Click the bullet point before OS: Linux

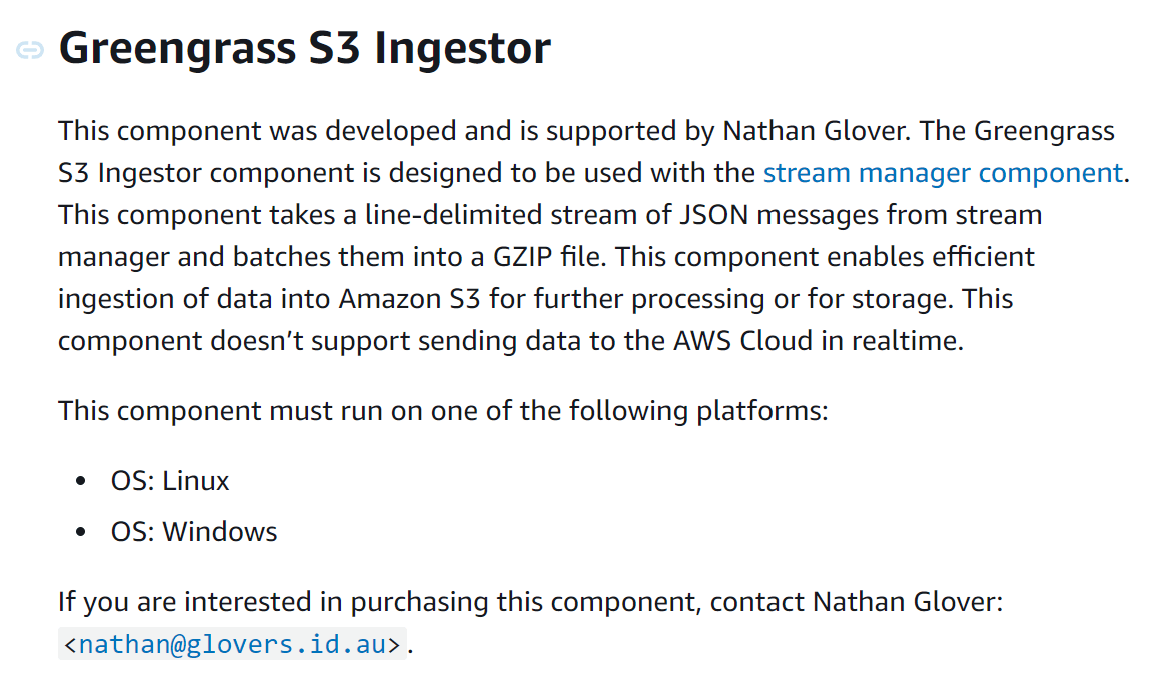pos(81,482)
